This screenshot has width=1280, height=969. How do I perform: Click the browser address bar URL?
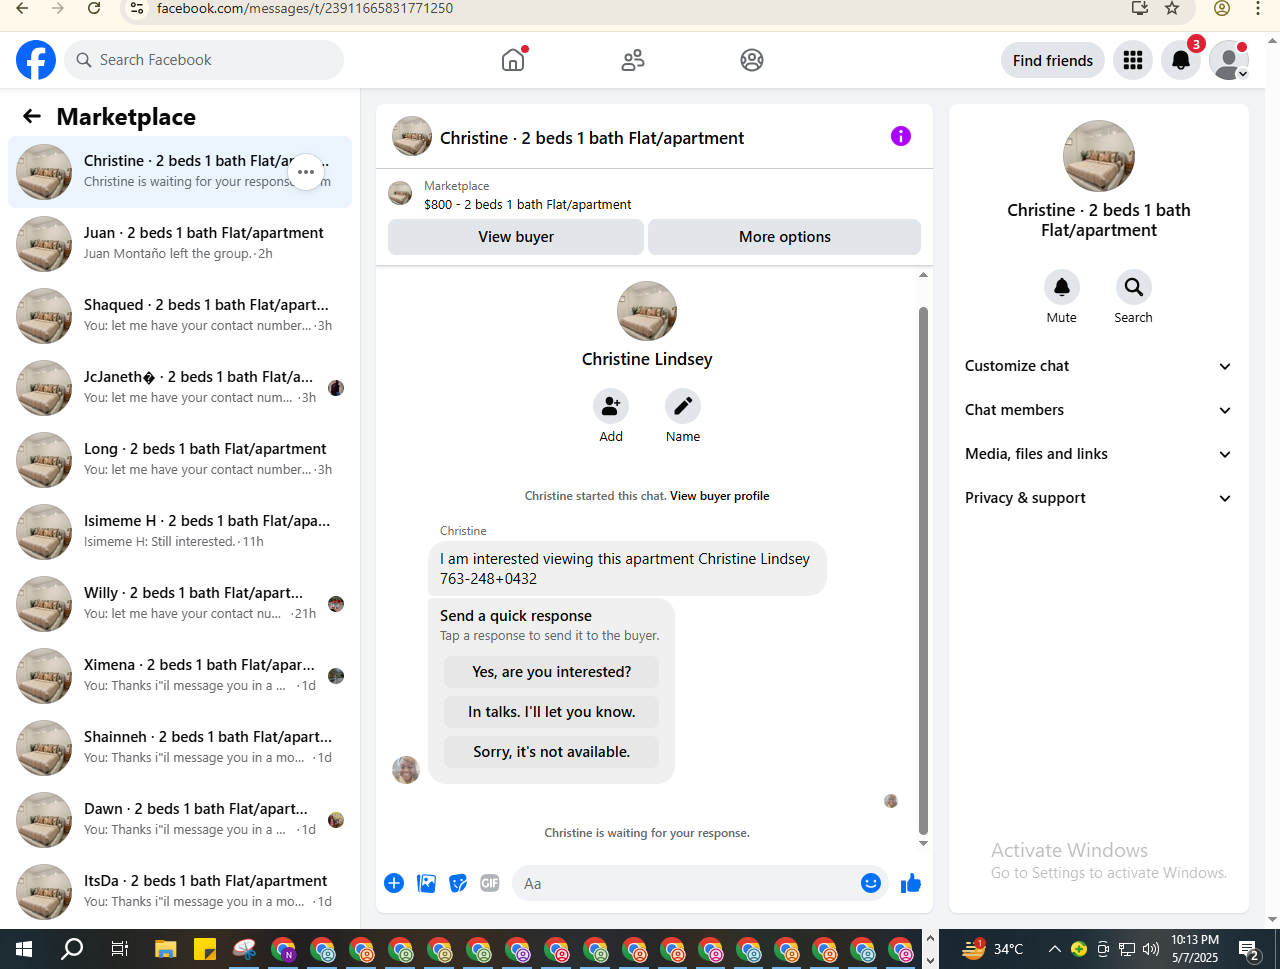pos(305,8)
